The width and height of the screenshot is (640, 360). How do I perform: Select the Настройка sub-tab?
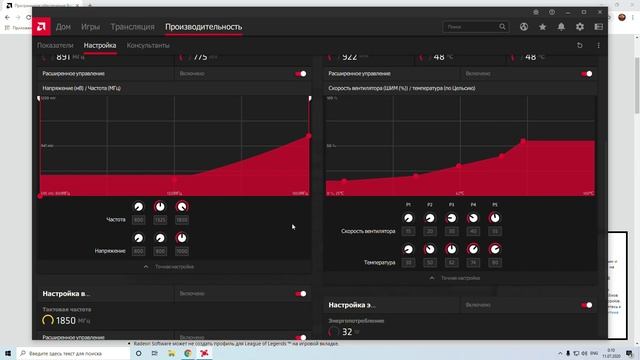point(100,45)
